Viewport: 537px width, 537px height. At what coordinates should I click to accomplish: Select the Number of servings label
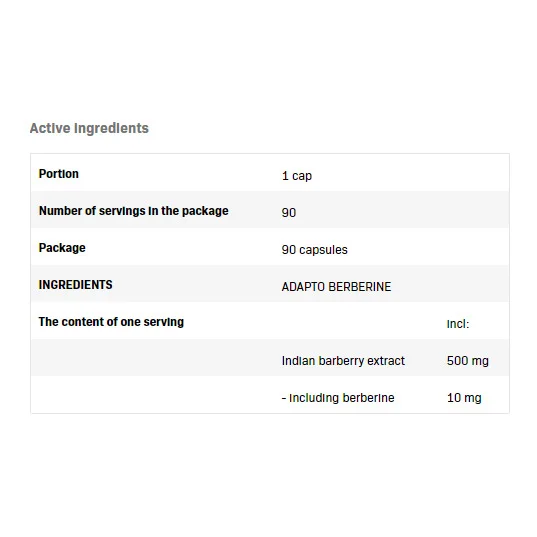point(134,211)
